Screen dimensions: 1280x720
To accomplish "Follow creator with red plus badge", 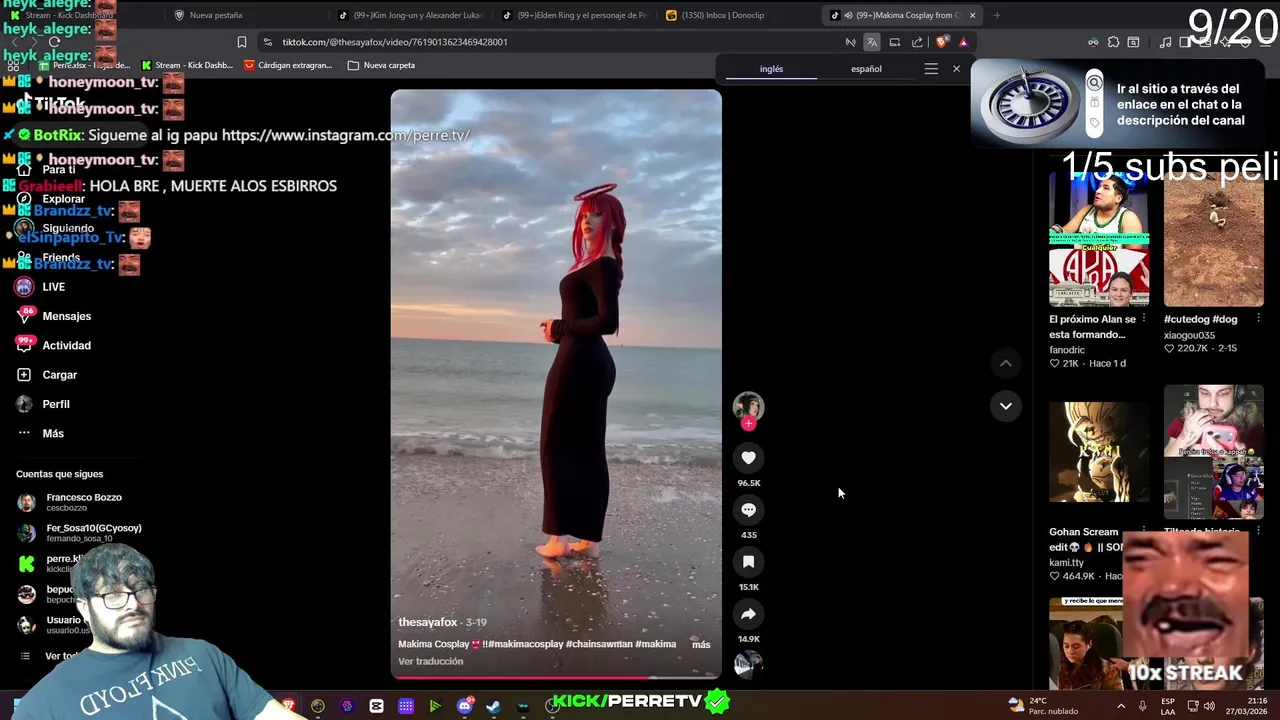I will click(748, 423).
